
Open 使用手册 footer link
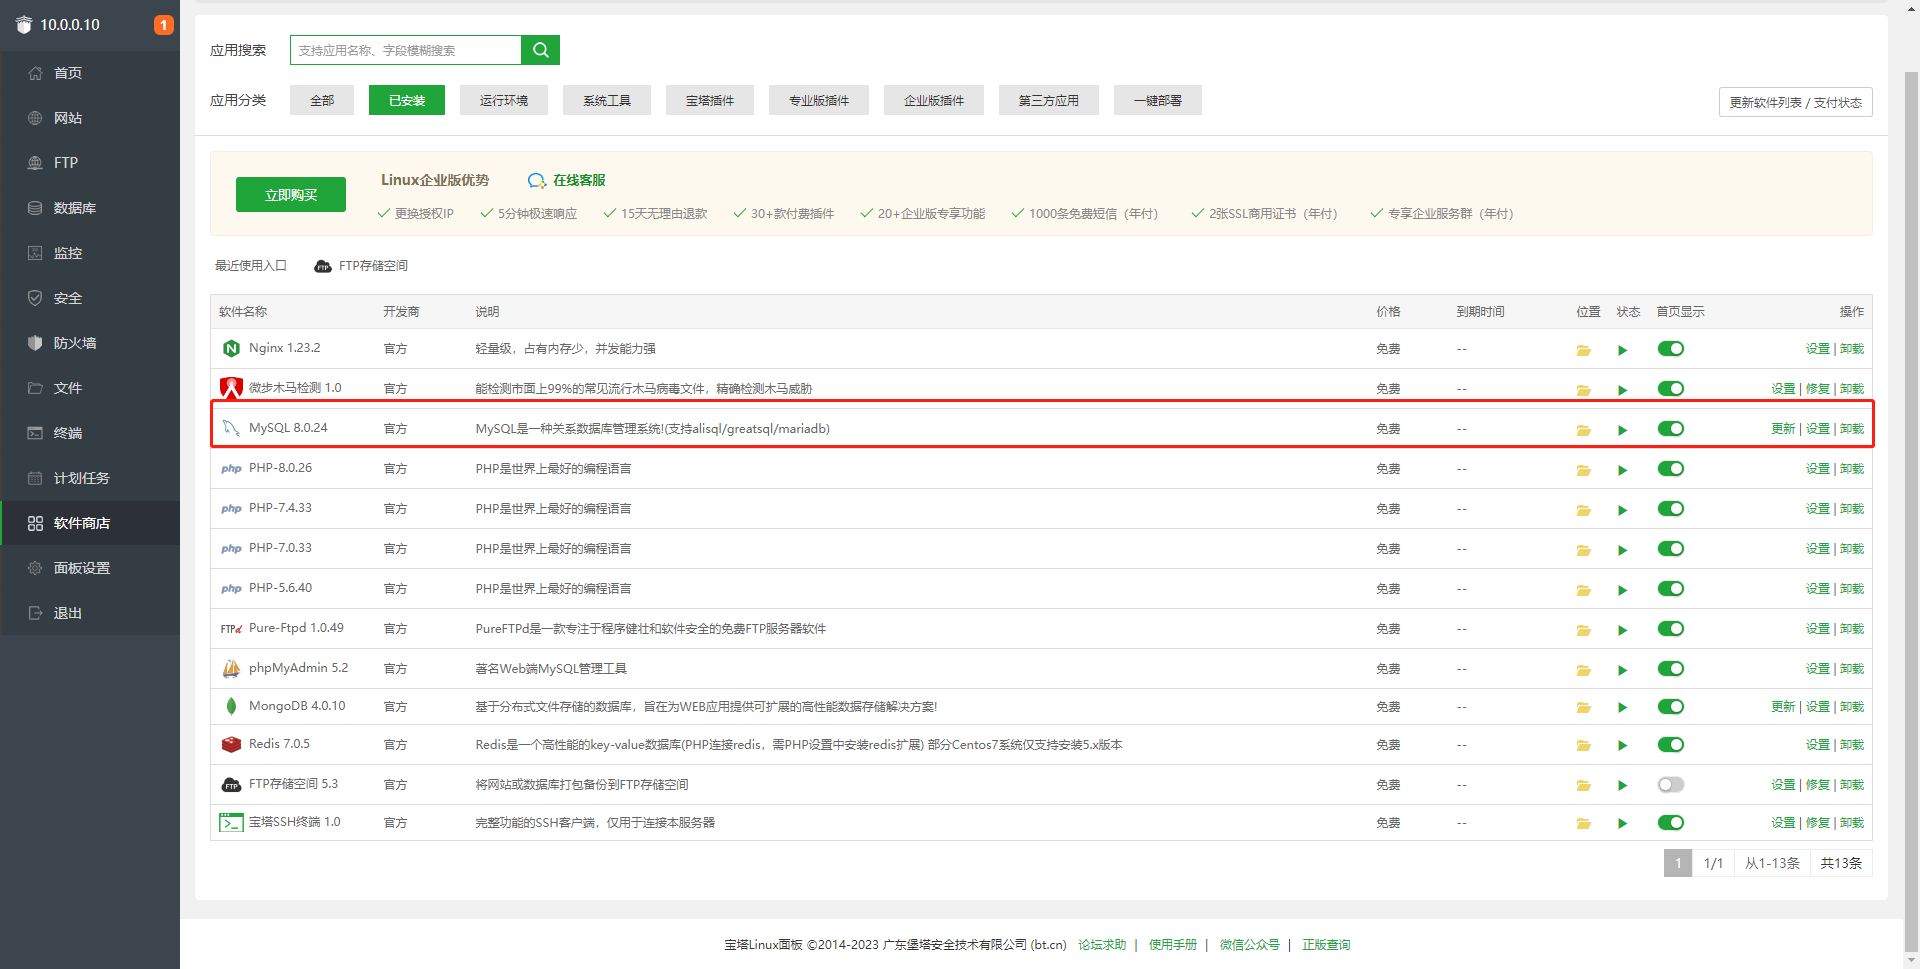(x=1173, y=945)
